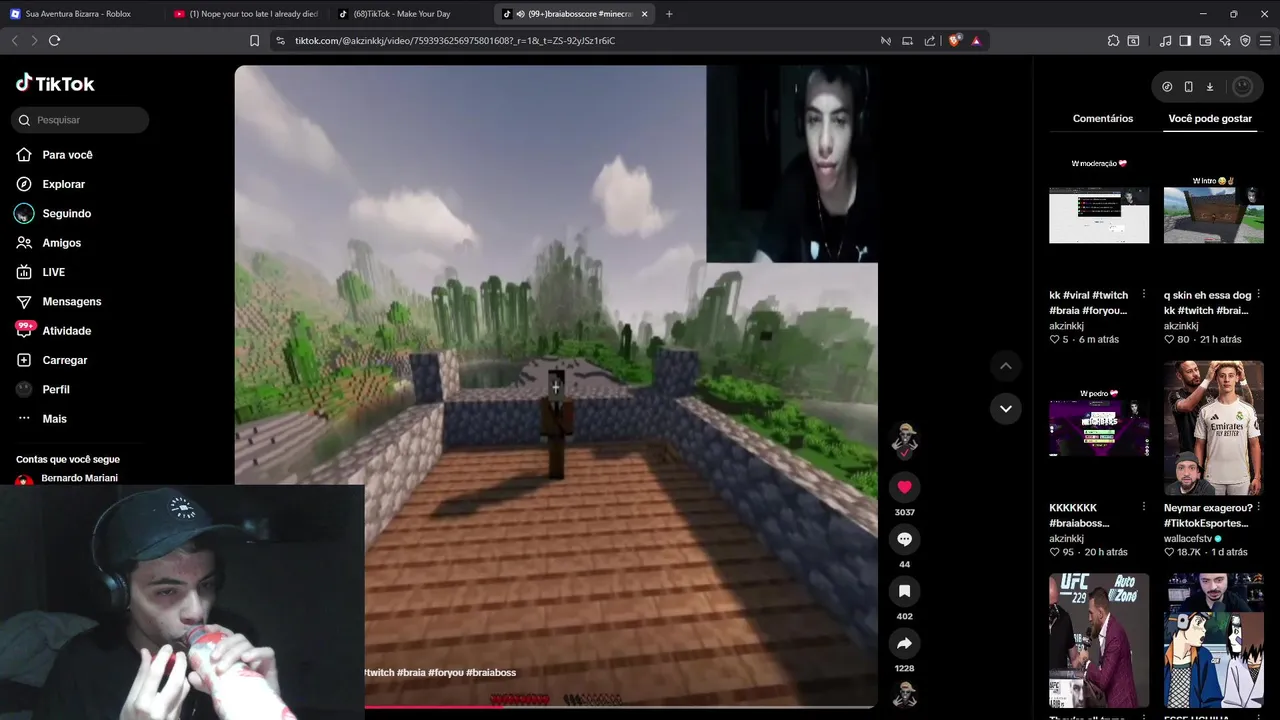
Task: Open wallacefstv profile link
Action: point(1188,538)
